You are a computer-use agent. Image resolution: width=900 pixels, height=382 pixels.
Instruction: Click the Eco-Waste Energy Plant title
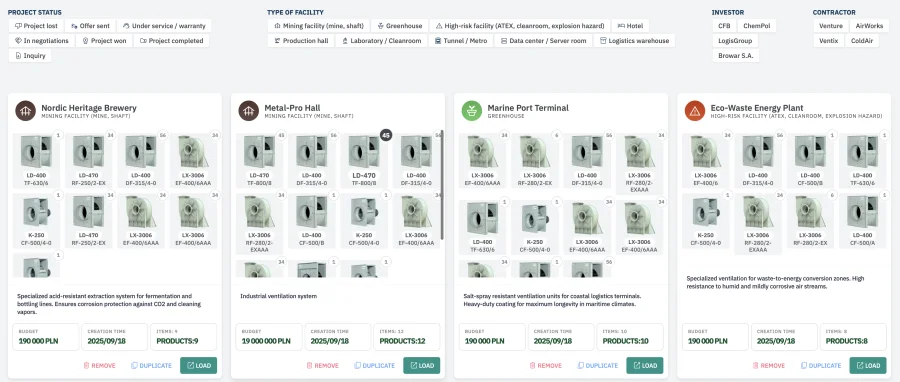pyautogui.click(x=757, y=108)
